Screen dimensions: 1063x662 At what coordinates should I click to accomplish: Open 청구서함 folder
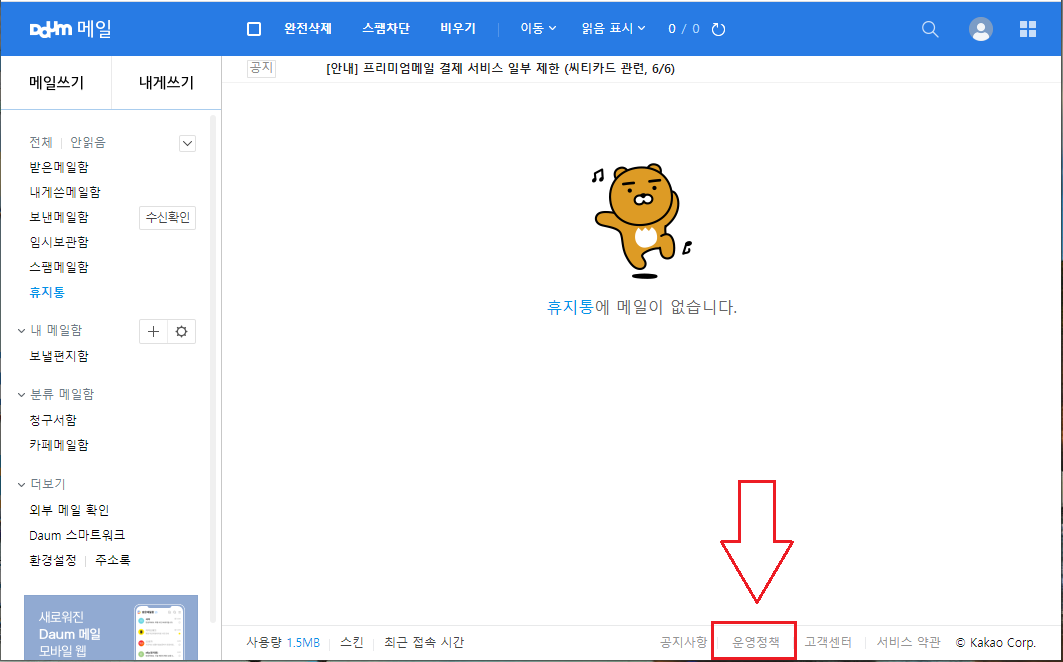pos(53,420)
